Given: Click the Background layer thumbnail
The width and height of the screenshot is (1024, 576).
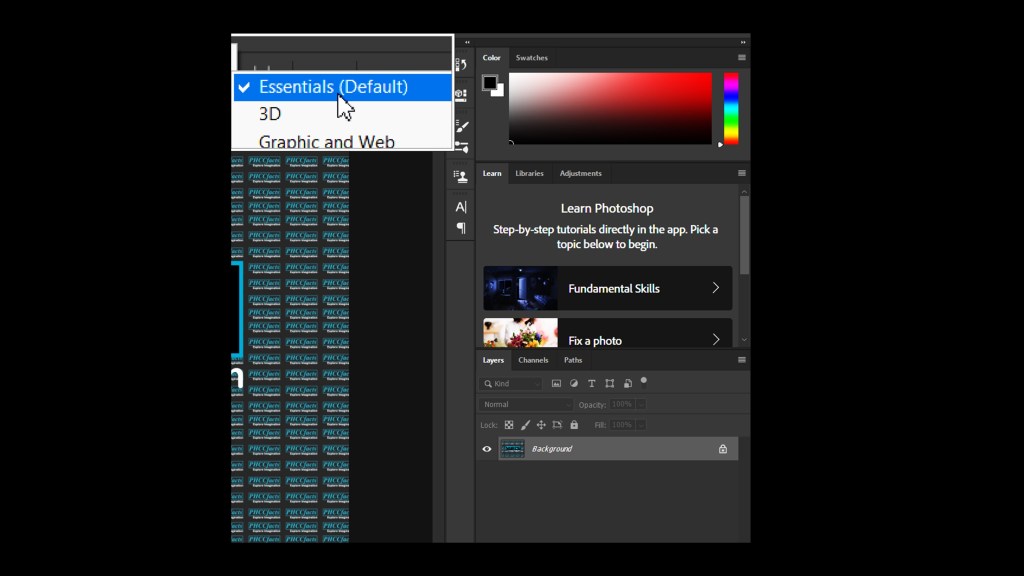Looking at the screenshot, I should (x=512, y=449).
